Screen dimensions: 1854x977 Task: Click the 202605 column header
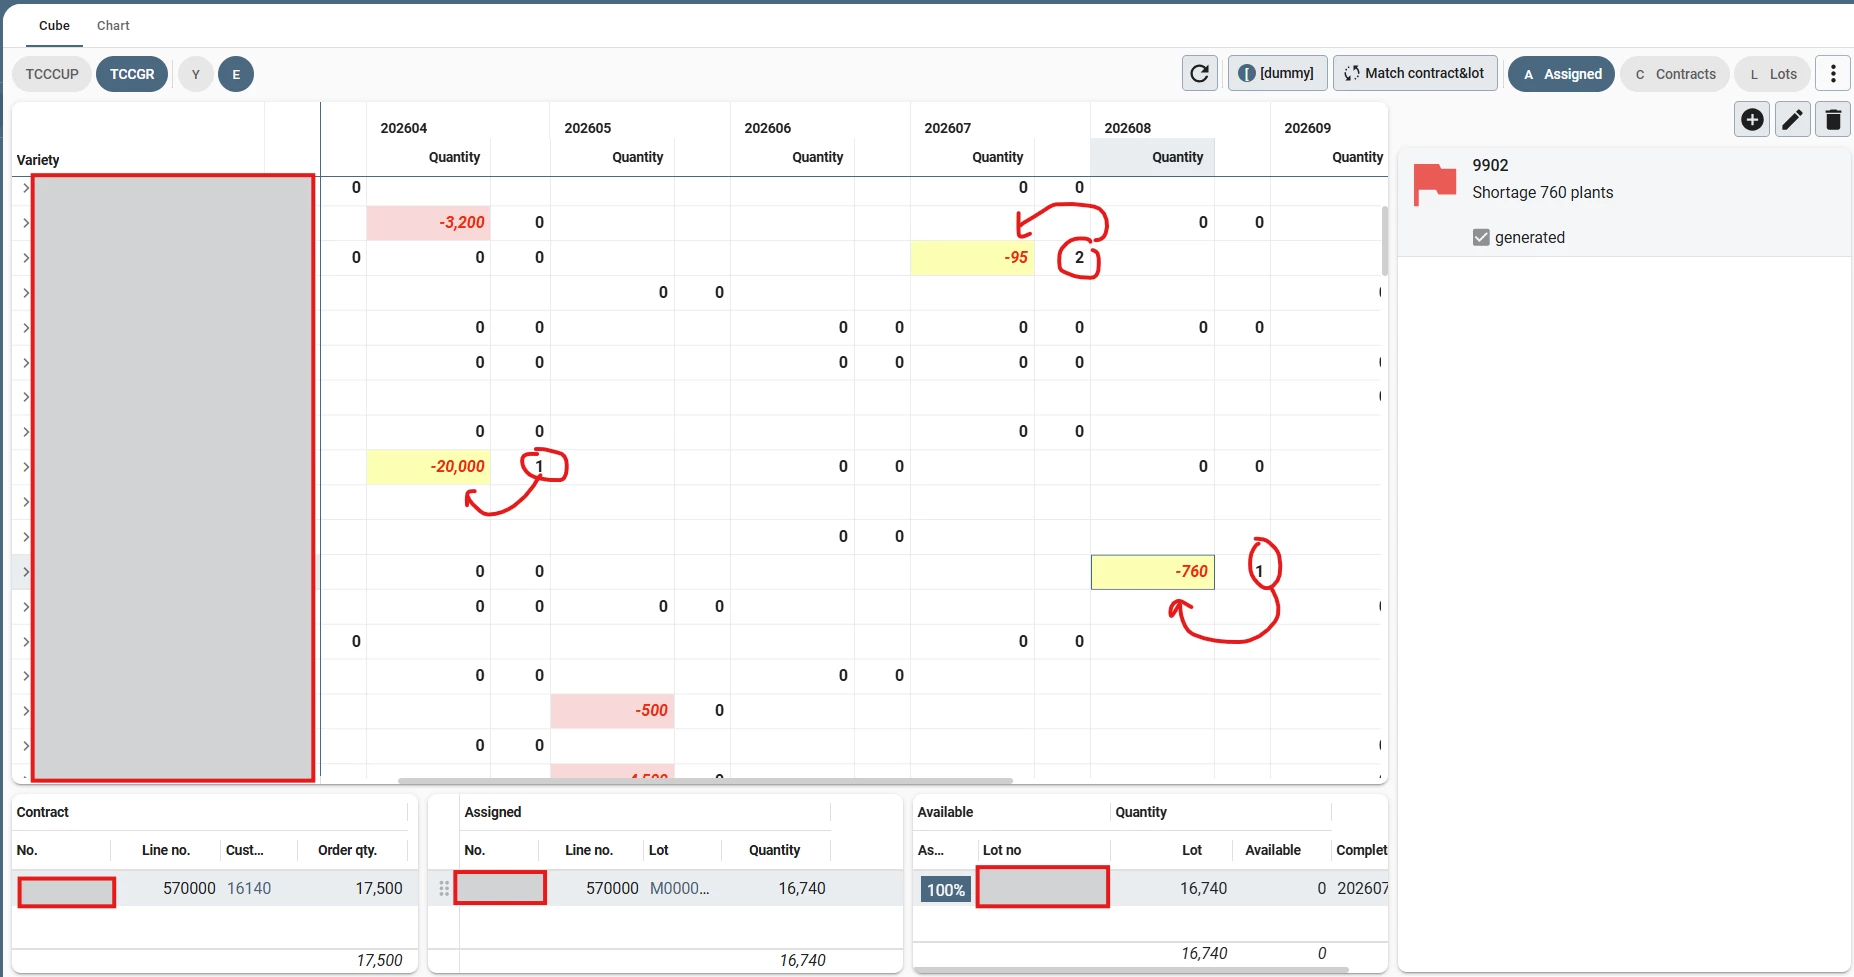coord(588,128)
